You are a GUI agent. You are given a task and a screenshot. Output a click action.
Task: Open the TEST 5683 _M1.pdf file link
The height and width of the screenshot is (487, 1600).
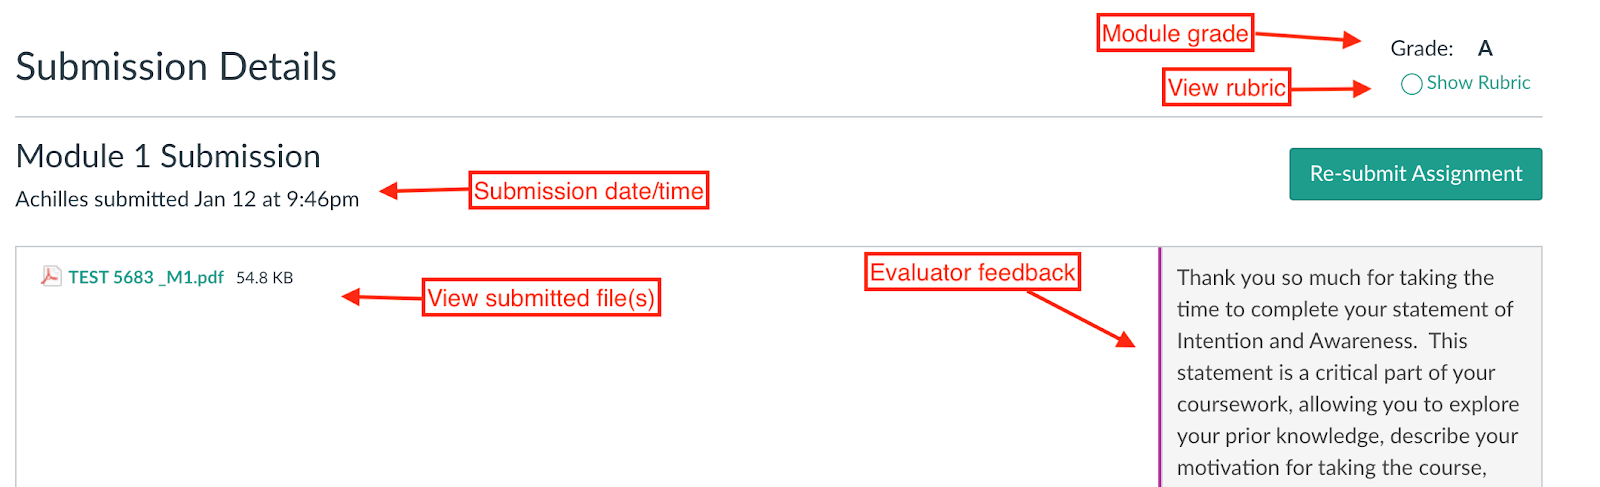coord(146,277)
